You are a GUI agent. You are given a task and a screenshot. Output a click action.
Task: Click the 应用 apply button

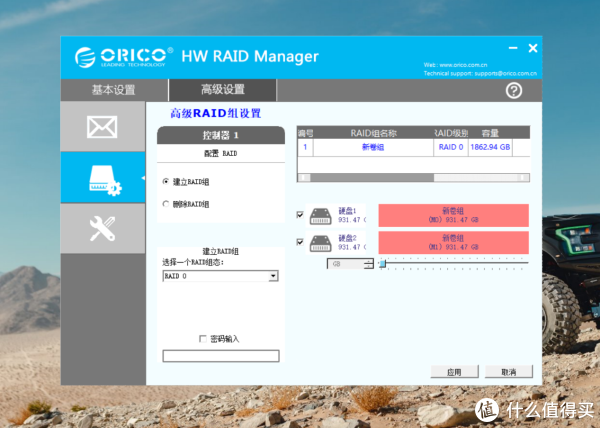pyautogui.click(x=454, y=371)
